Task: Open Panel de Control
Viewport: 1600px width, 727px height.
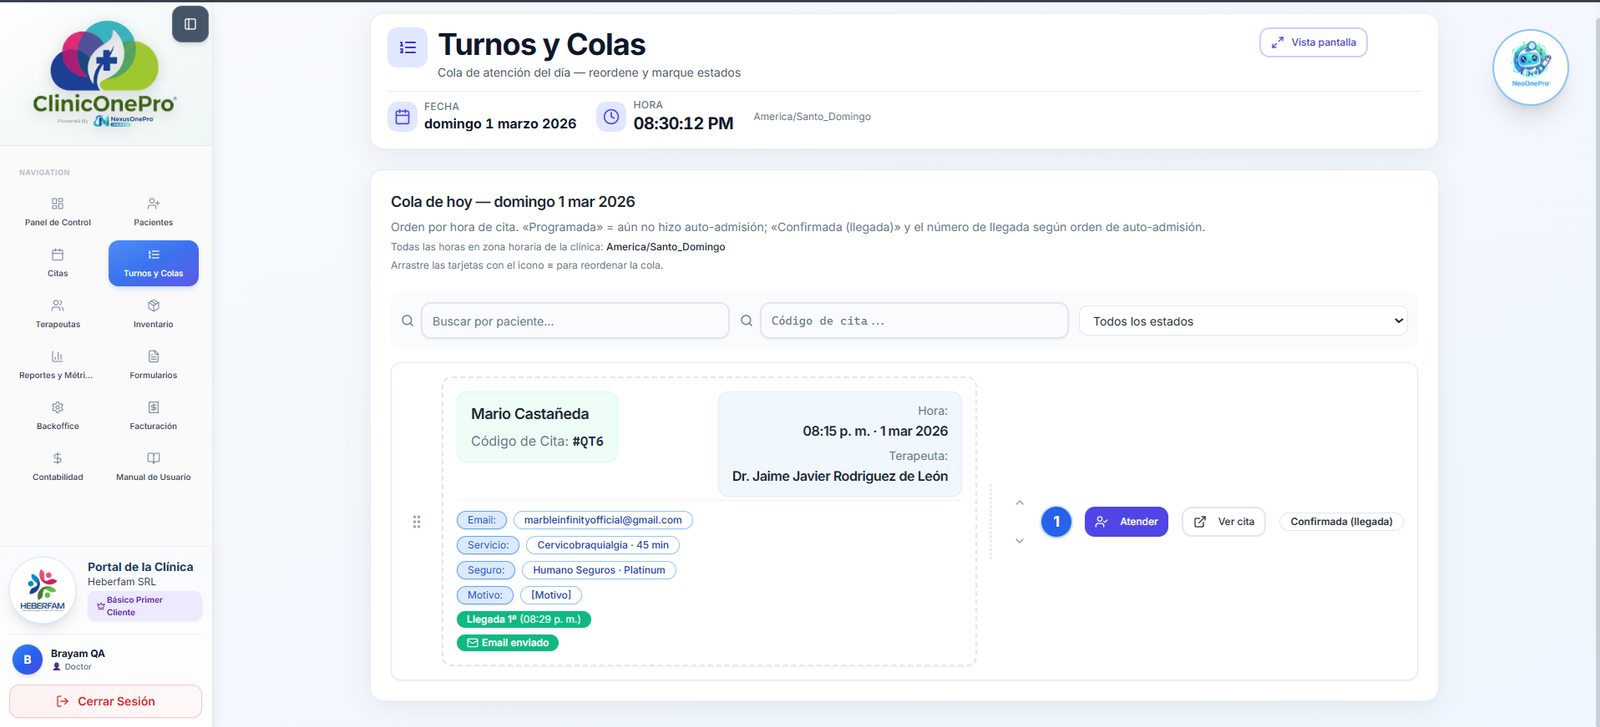Action: click(x=58, y=212)
